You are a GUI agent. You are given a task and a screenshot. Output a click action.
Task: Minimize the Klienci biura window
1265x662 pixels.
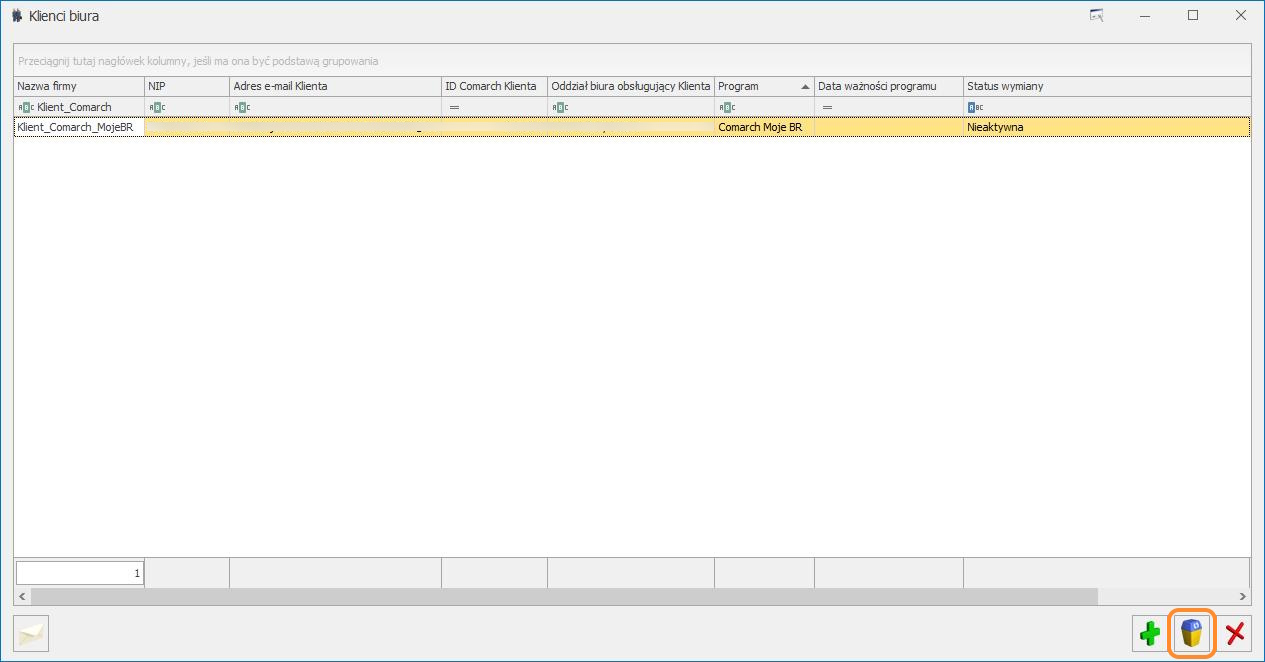coord(1144,16)
